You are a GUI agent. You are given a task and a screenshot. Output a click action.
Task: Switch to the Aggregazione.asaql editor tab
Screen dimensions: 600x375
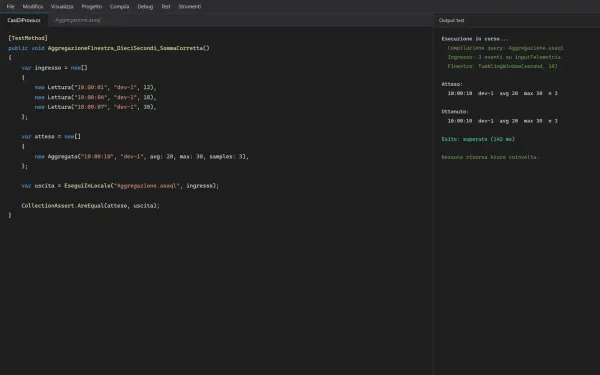tap(78, 20)
